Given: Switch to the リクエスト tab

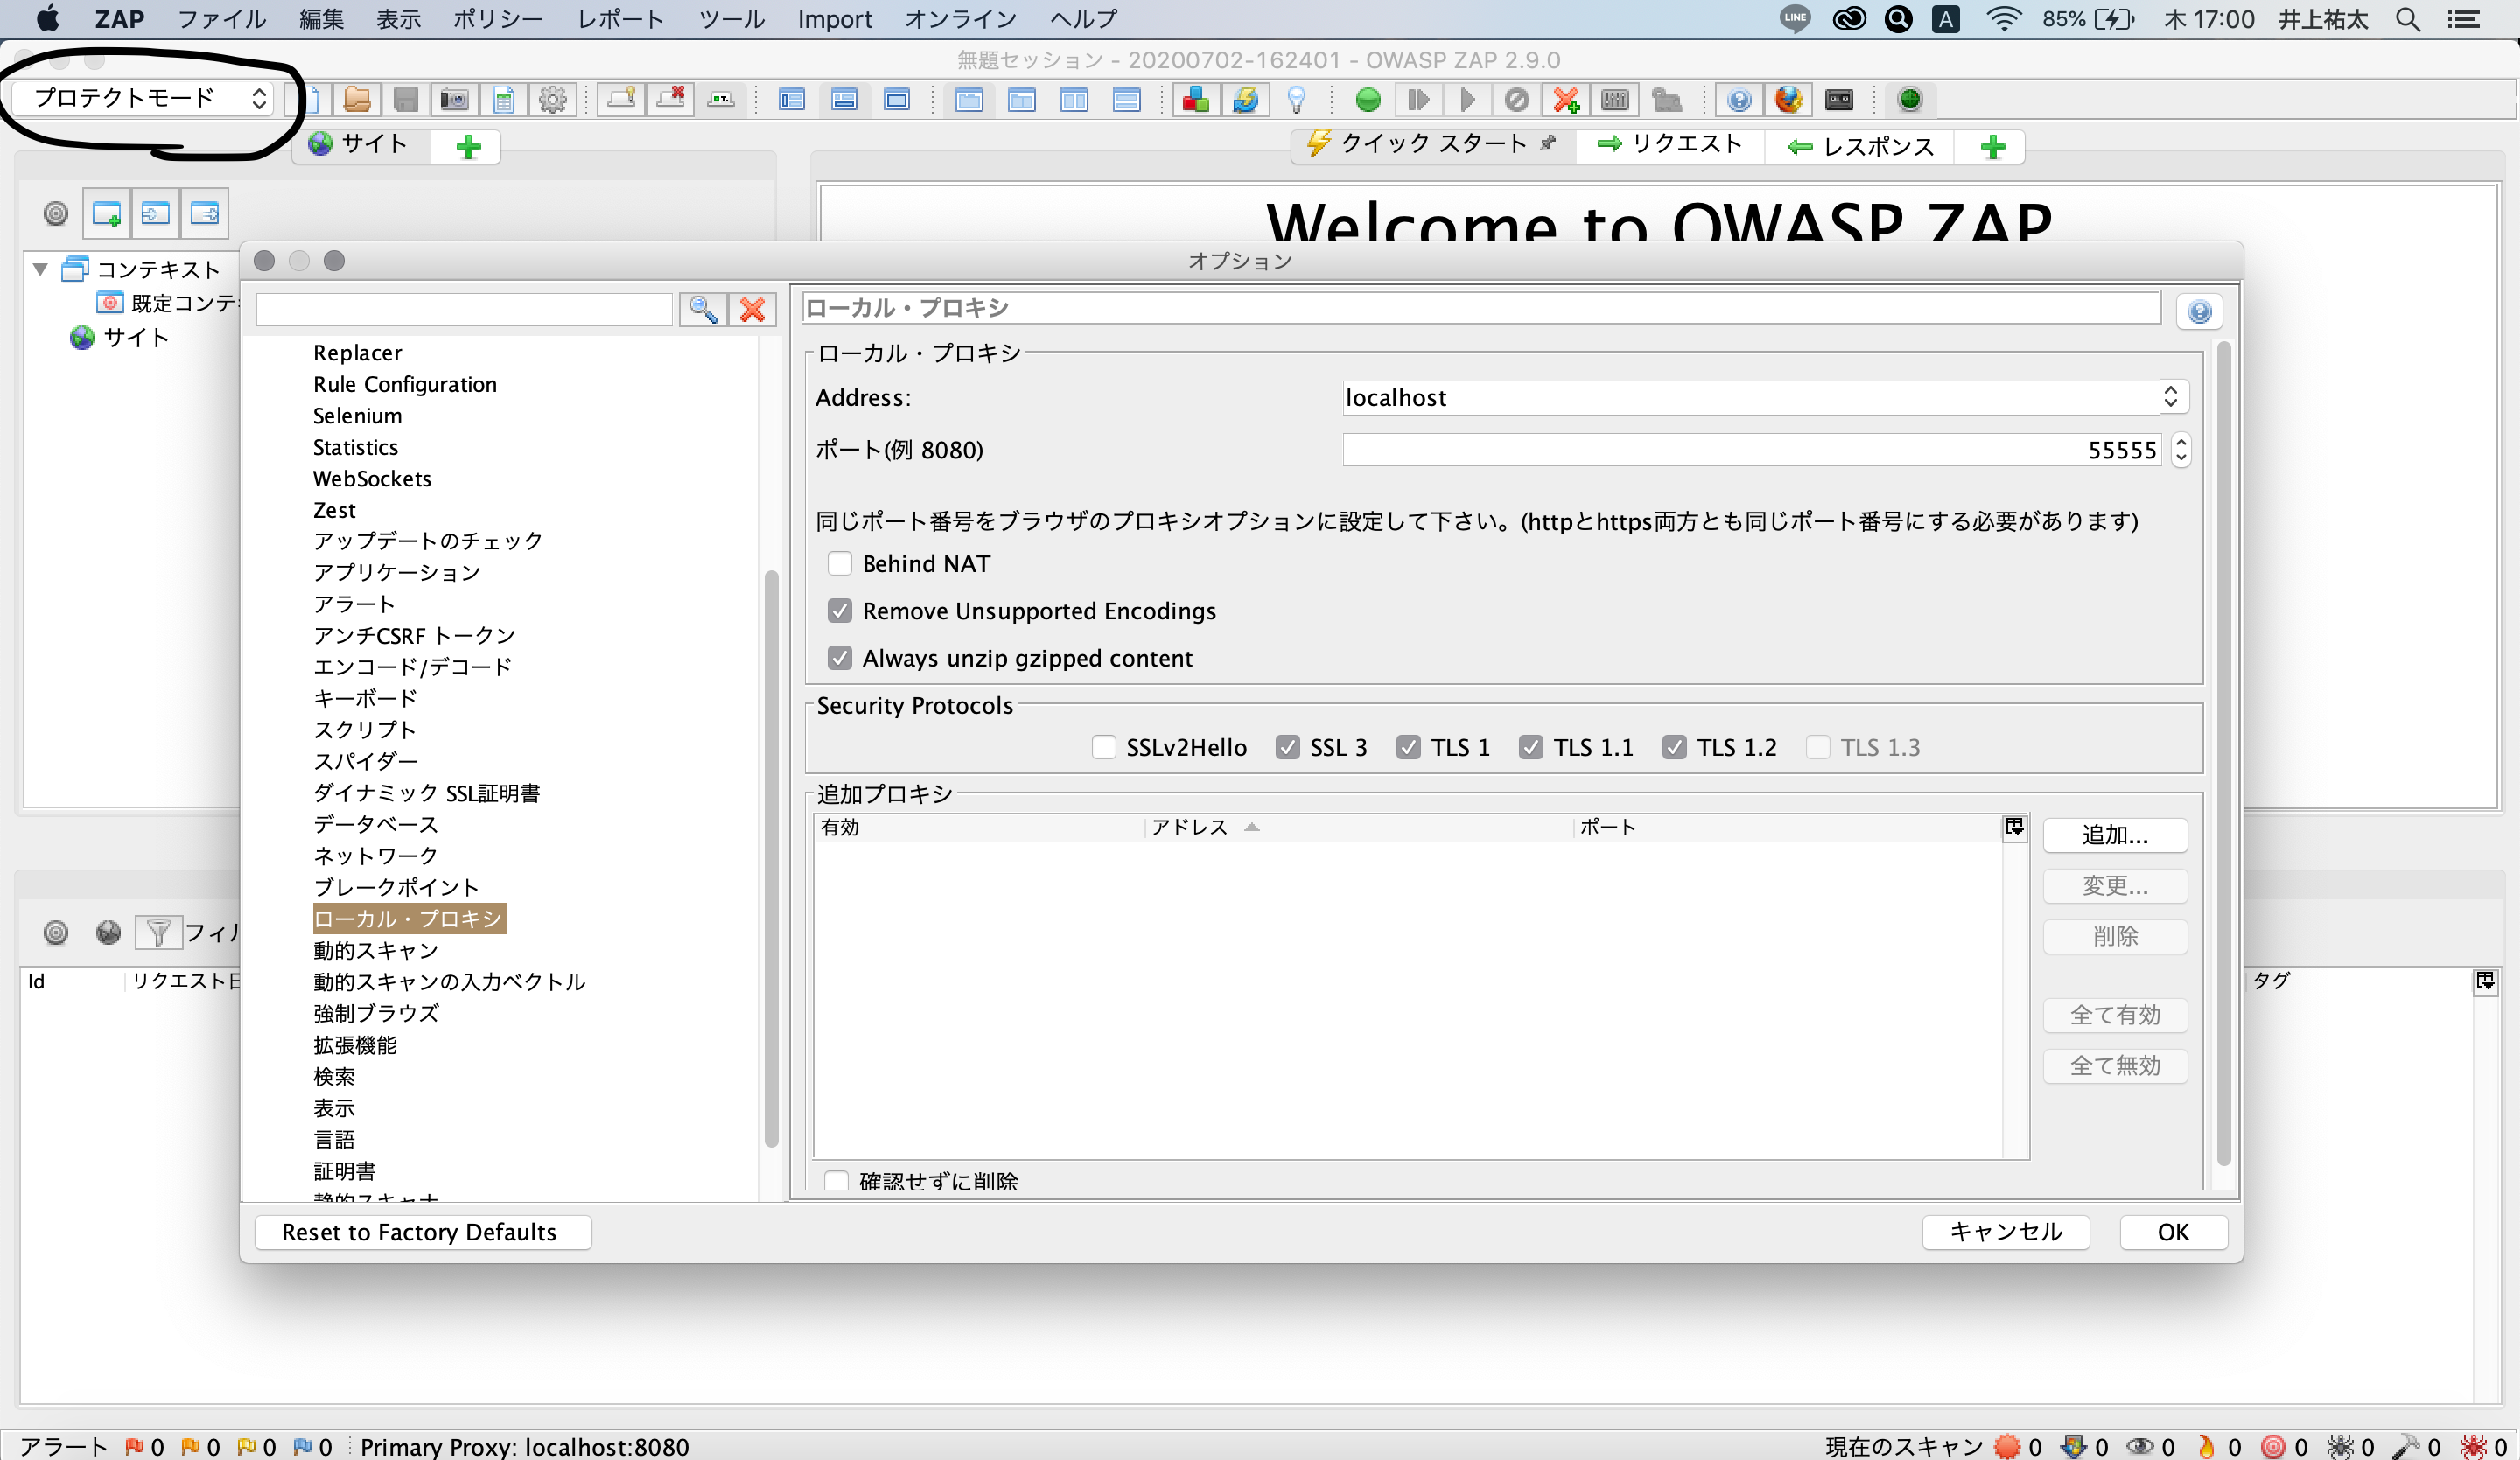Looking at the screenshot, I should [1669, 145].
